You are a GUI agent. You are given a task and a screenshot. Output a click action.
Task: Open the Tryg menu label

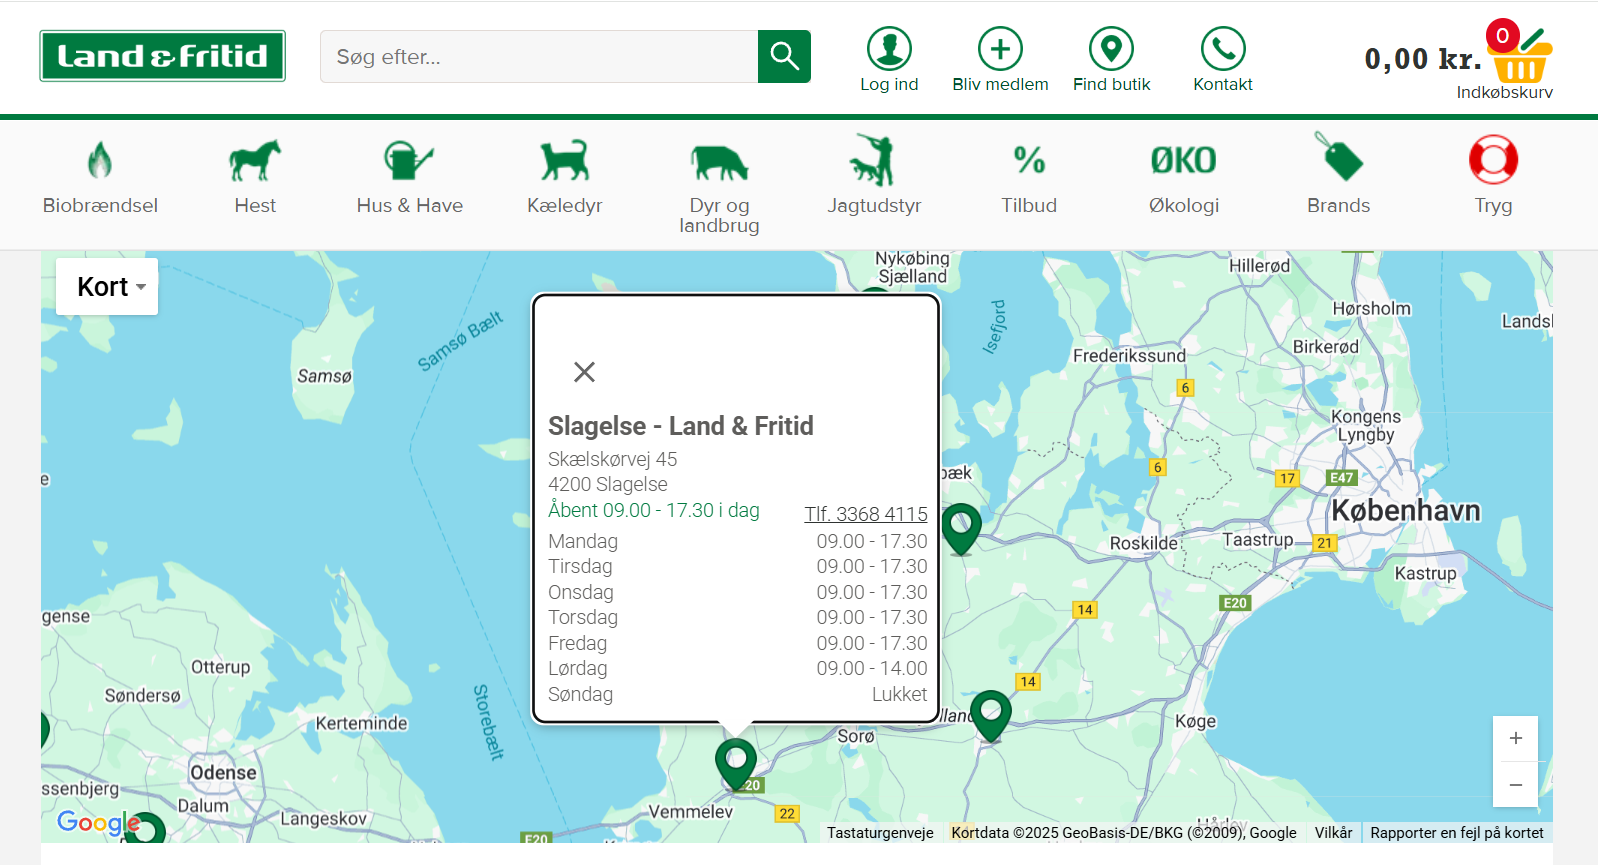(1493, 205)
